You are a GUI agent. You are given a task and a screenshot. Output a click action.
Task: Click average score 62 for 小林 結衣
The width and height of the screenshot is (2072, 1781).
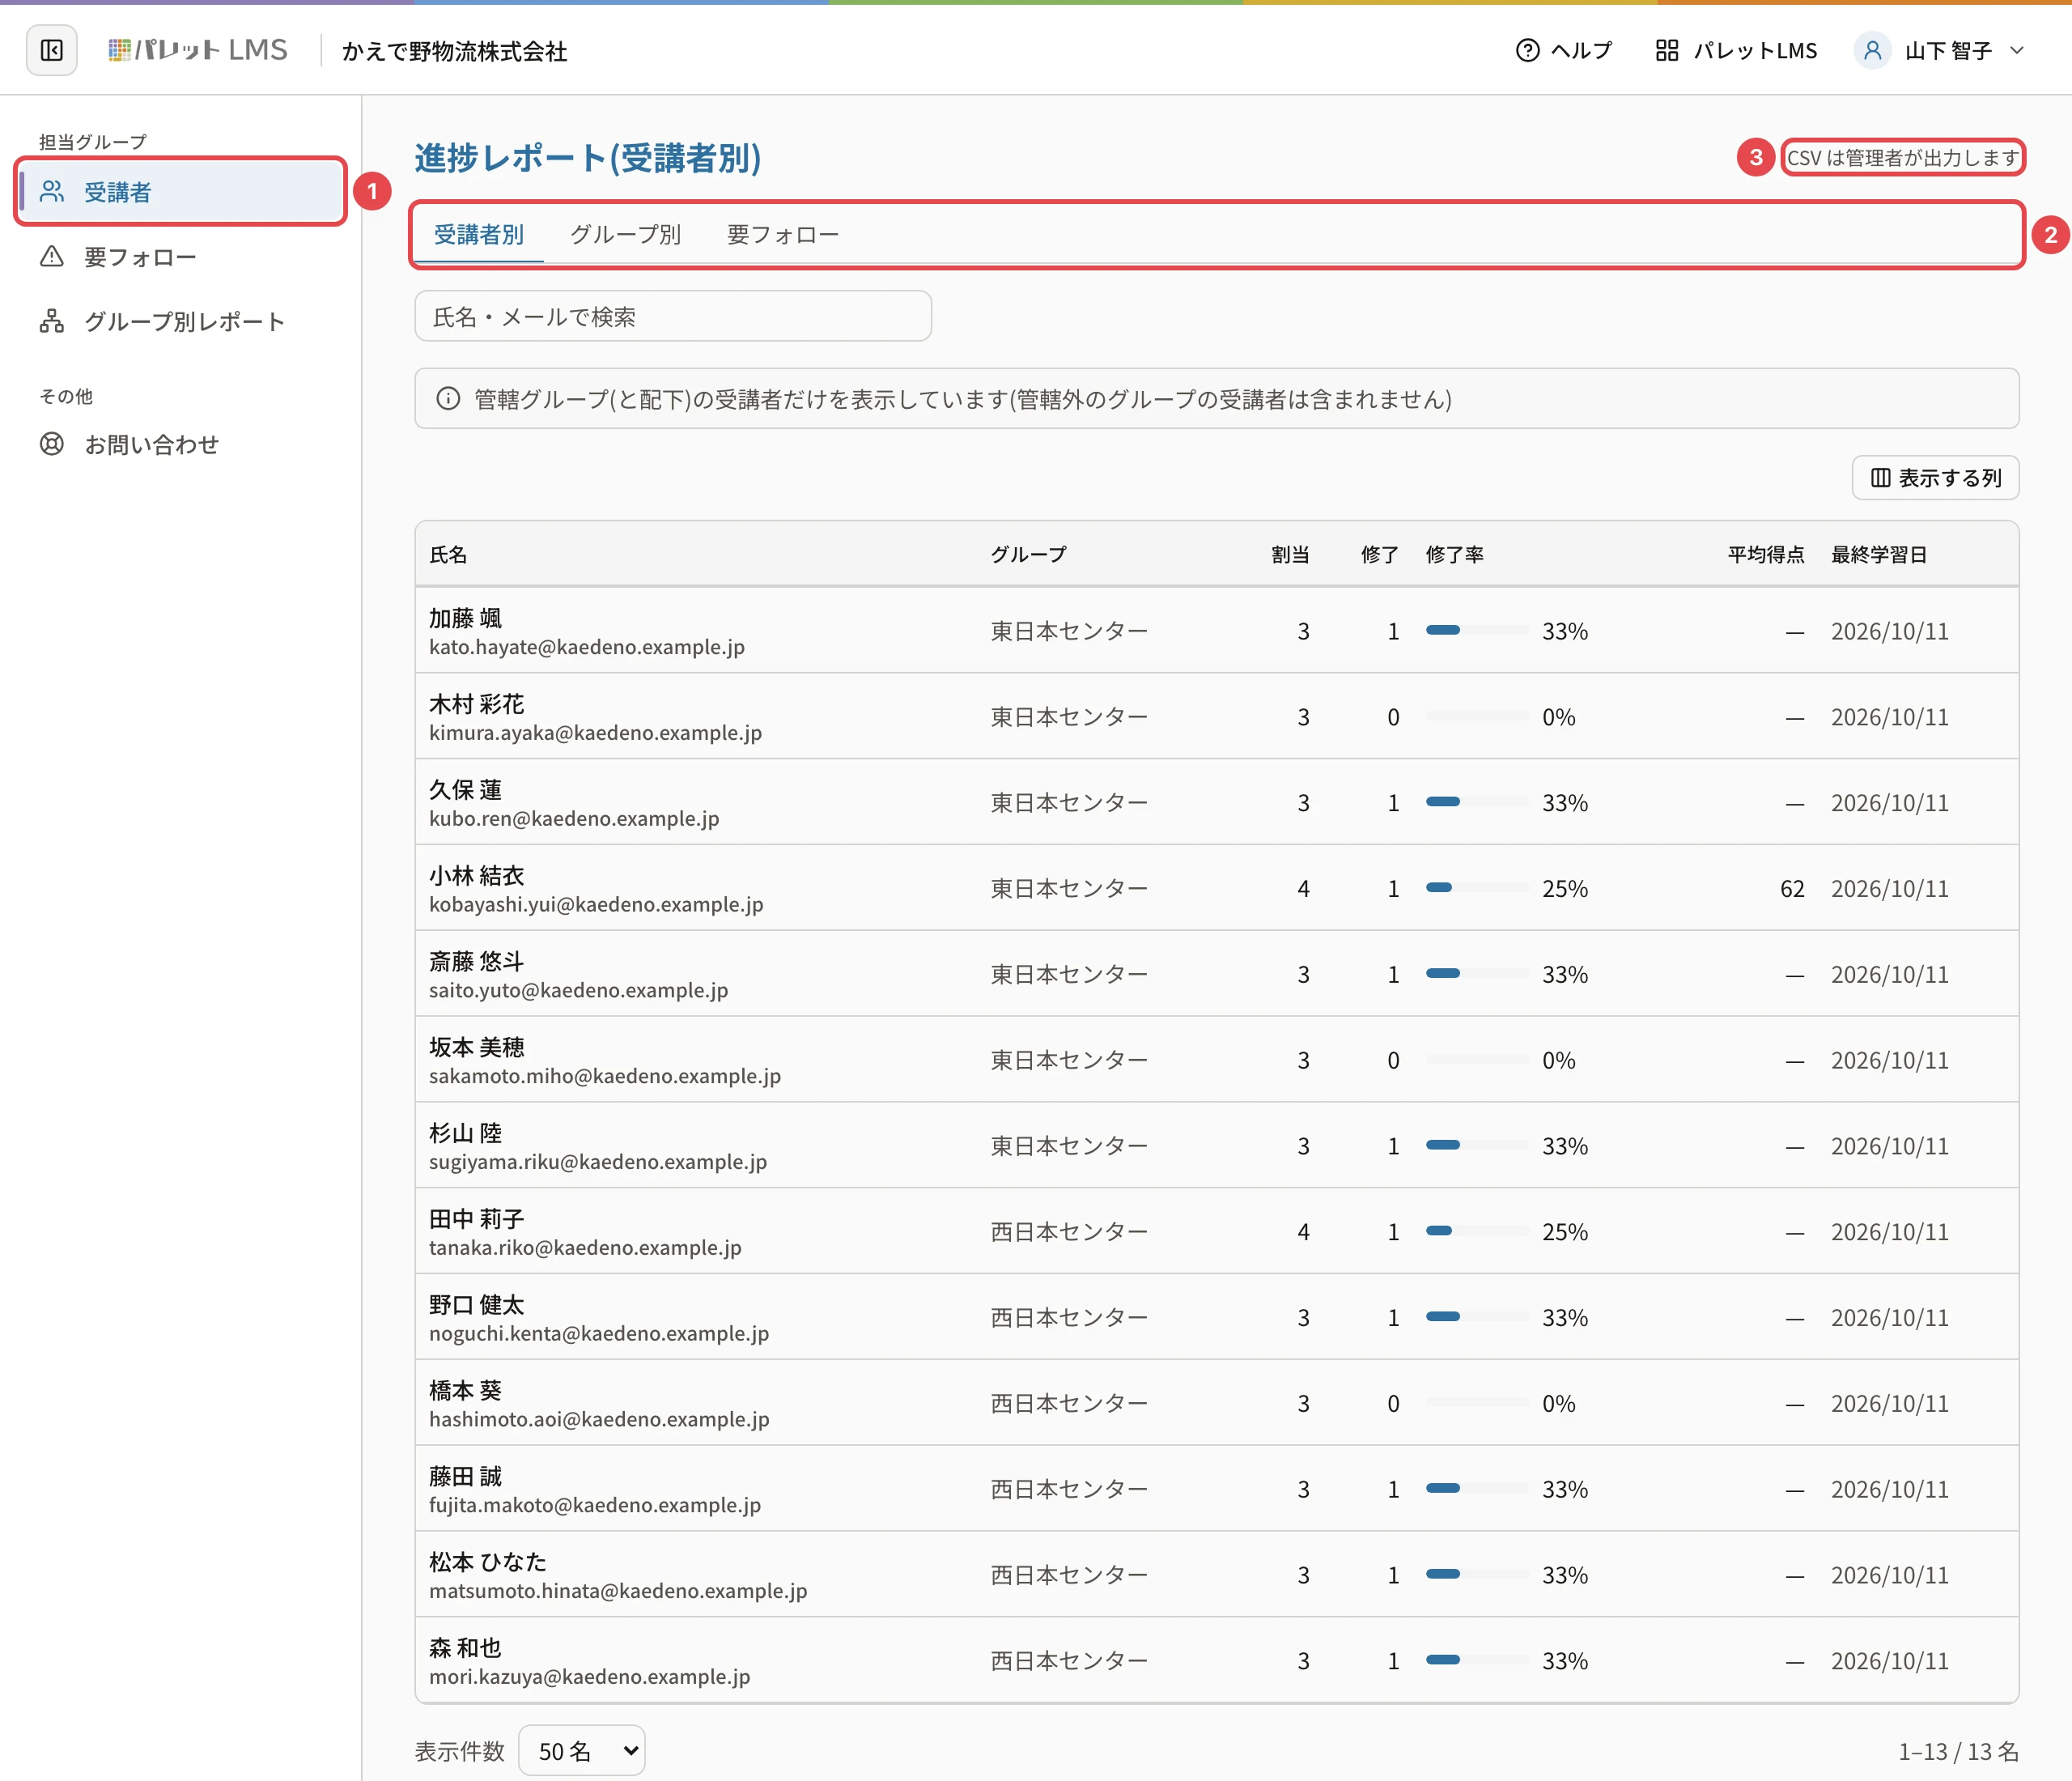pyautogui.click(x=1792, y=888)
